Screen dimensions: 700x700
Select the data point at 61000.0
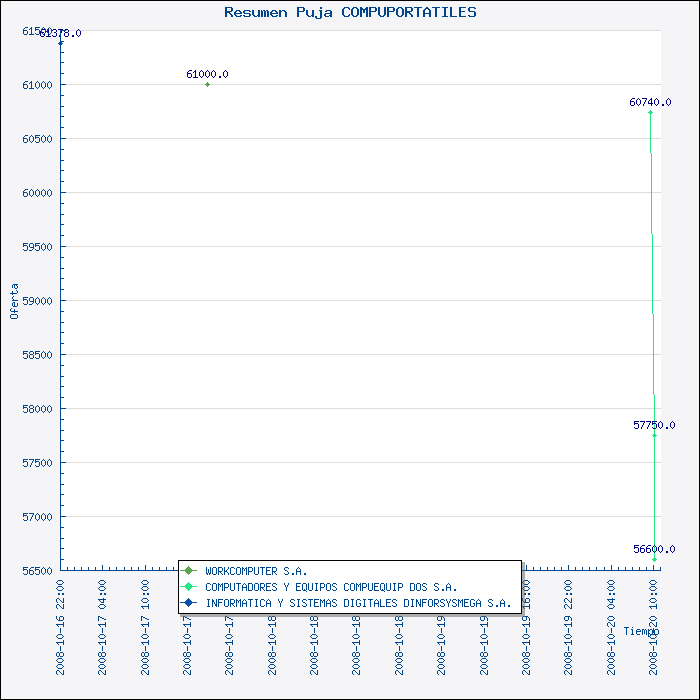pyautogui.click(x=207, y=85)
